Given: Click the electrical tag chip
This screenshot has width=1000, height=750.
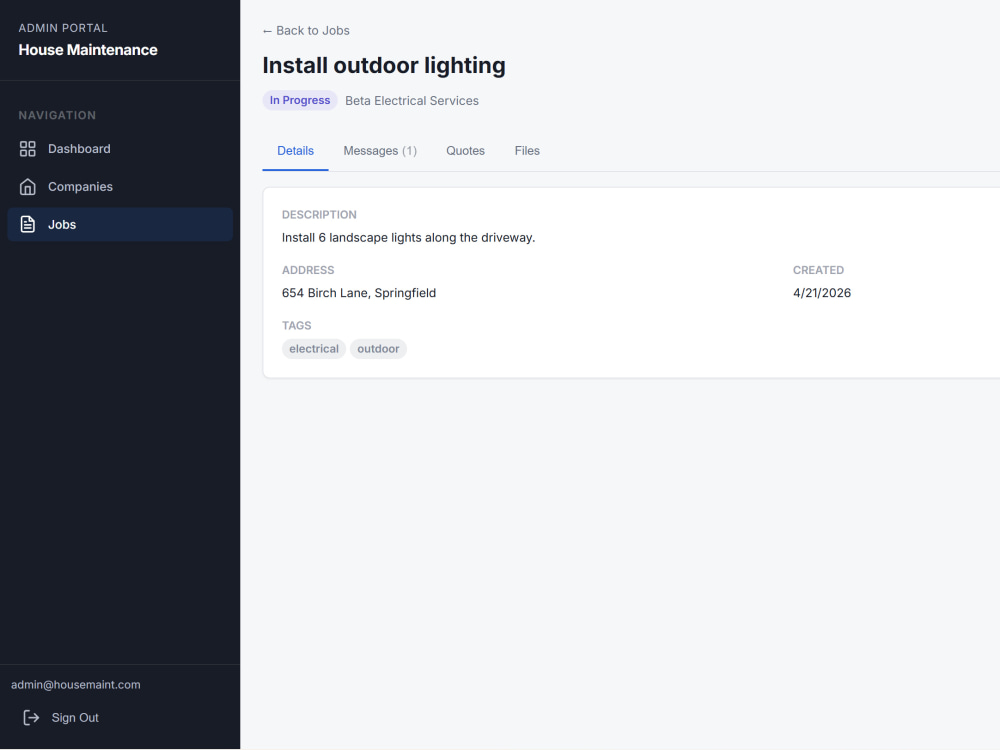Looking at the screenshot, I should coord(314,349).
